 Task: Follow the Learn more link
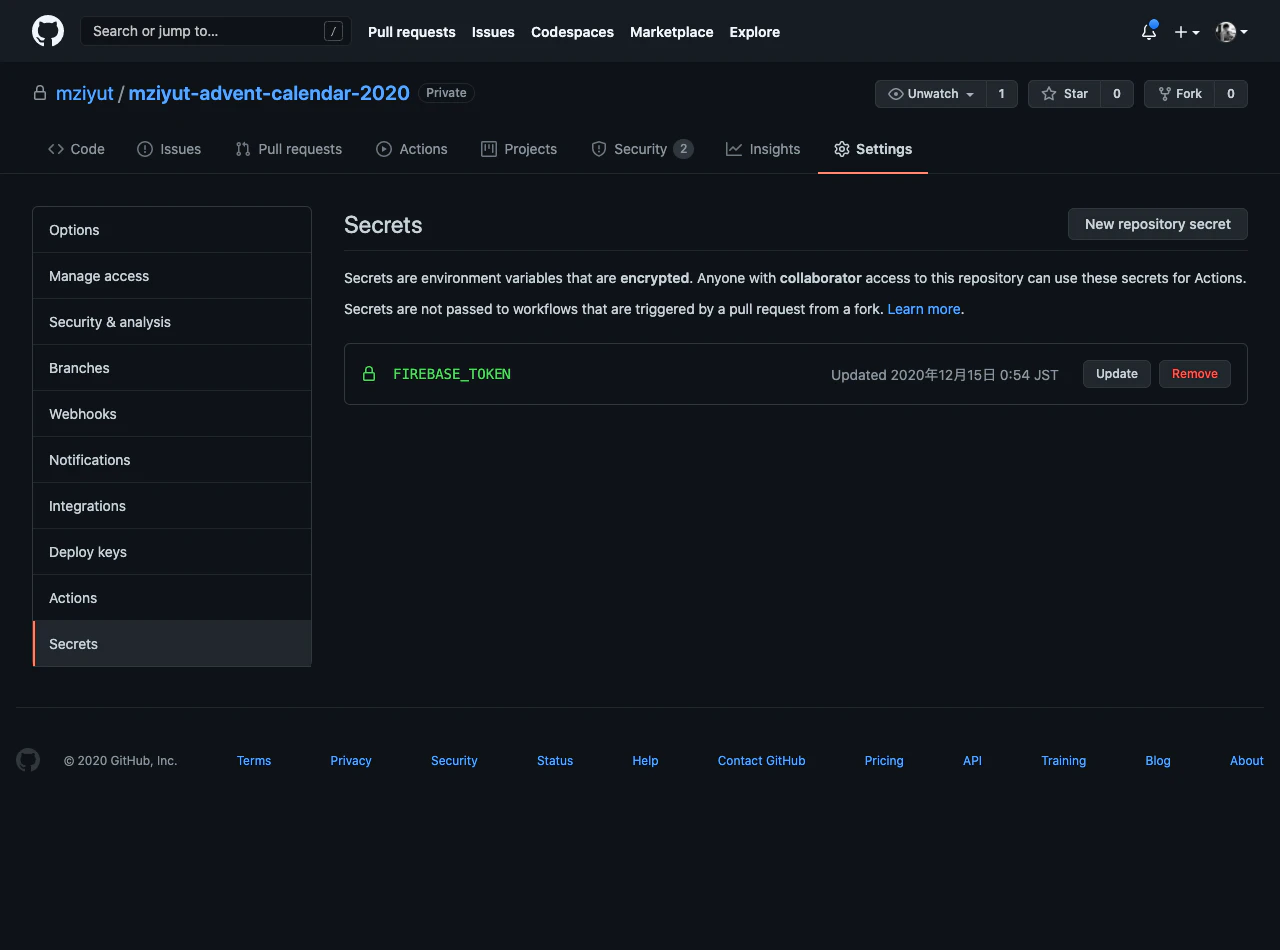pyautogui.click(x=923, y=308)
